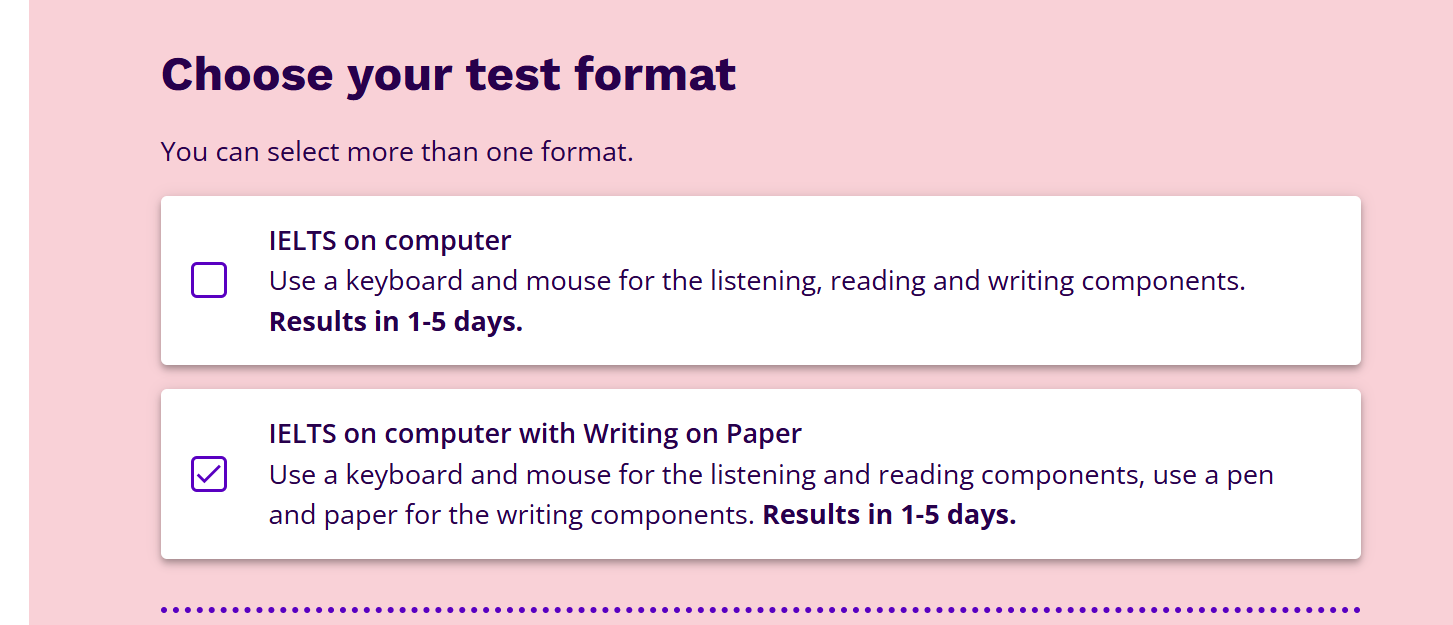1453x625 pixels.
Task: Click the keyboard and mouse description in first card
Action: (757, 281)
